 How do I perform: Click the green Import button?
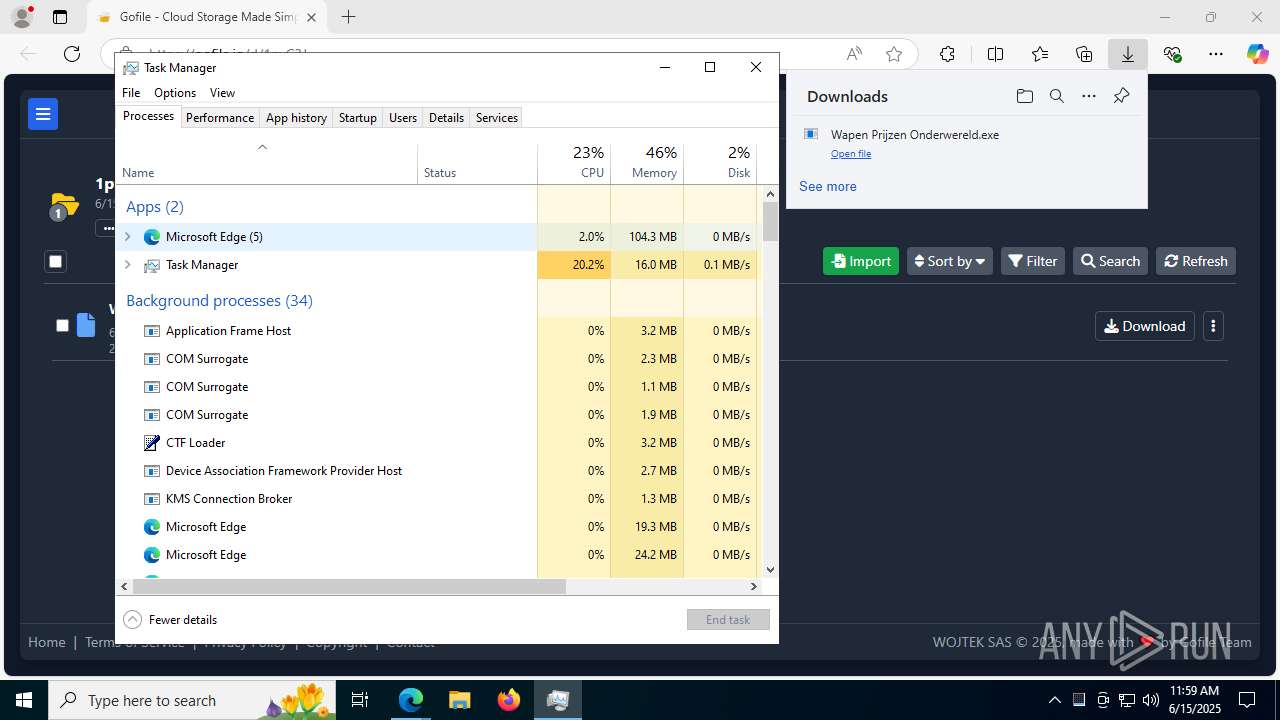(x=861, y=261)
